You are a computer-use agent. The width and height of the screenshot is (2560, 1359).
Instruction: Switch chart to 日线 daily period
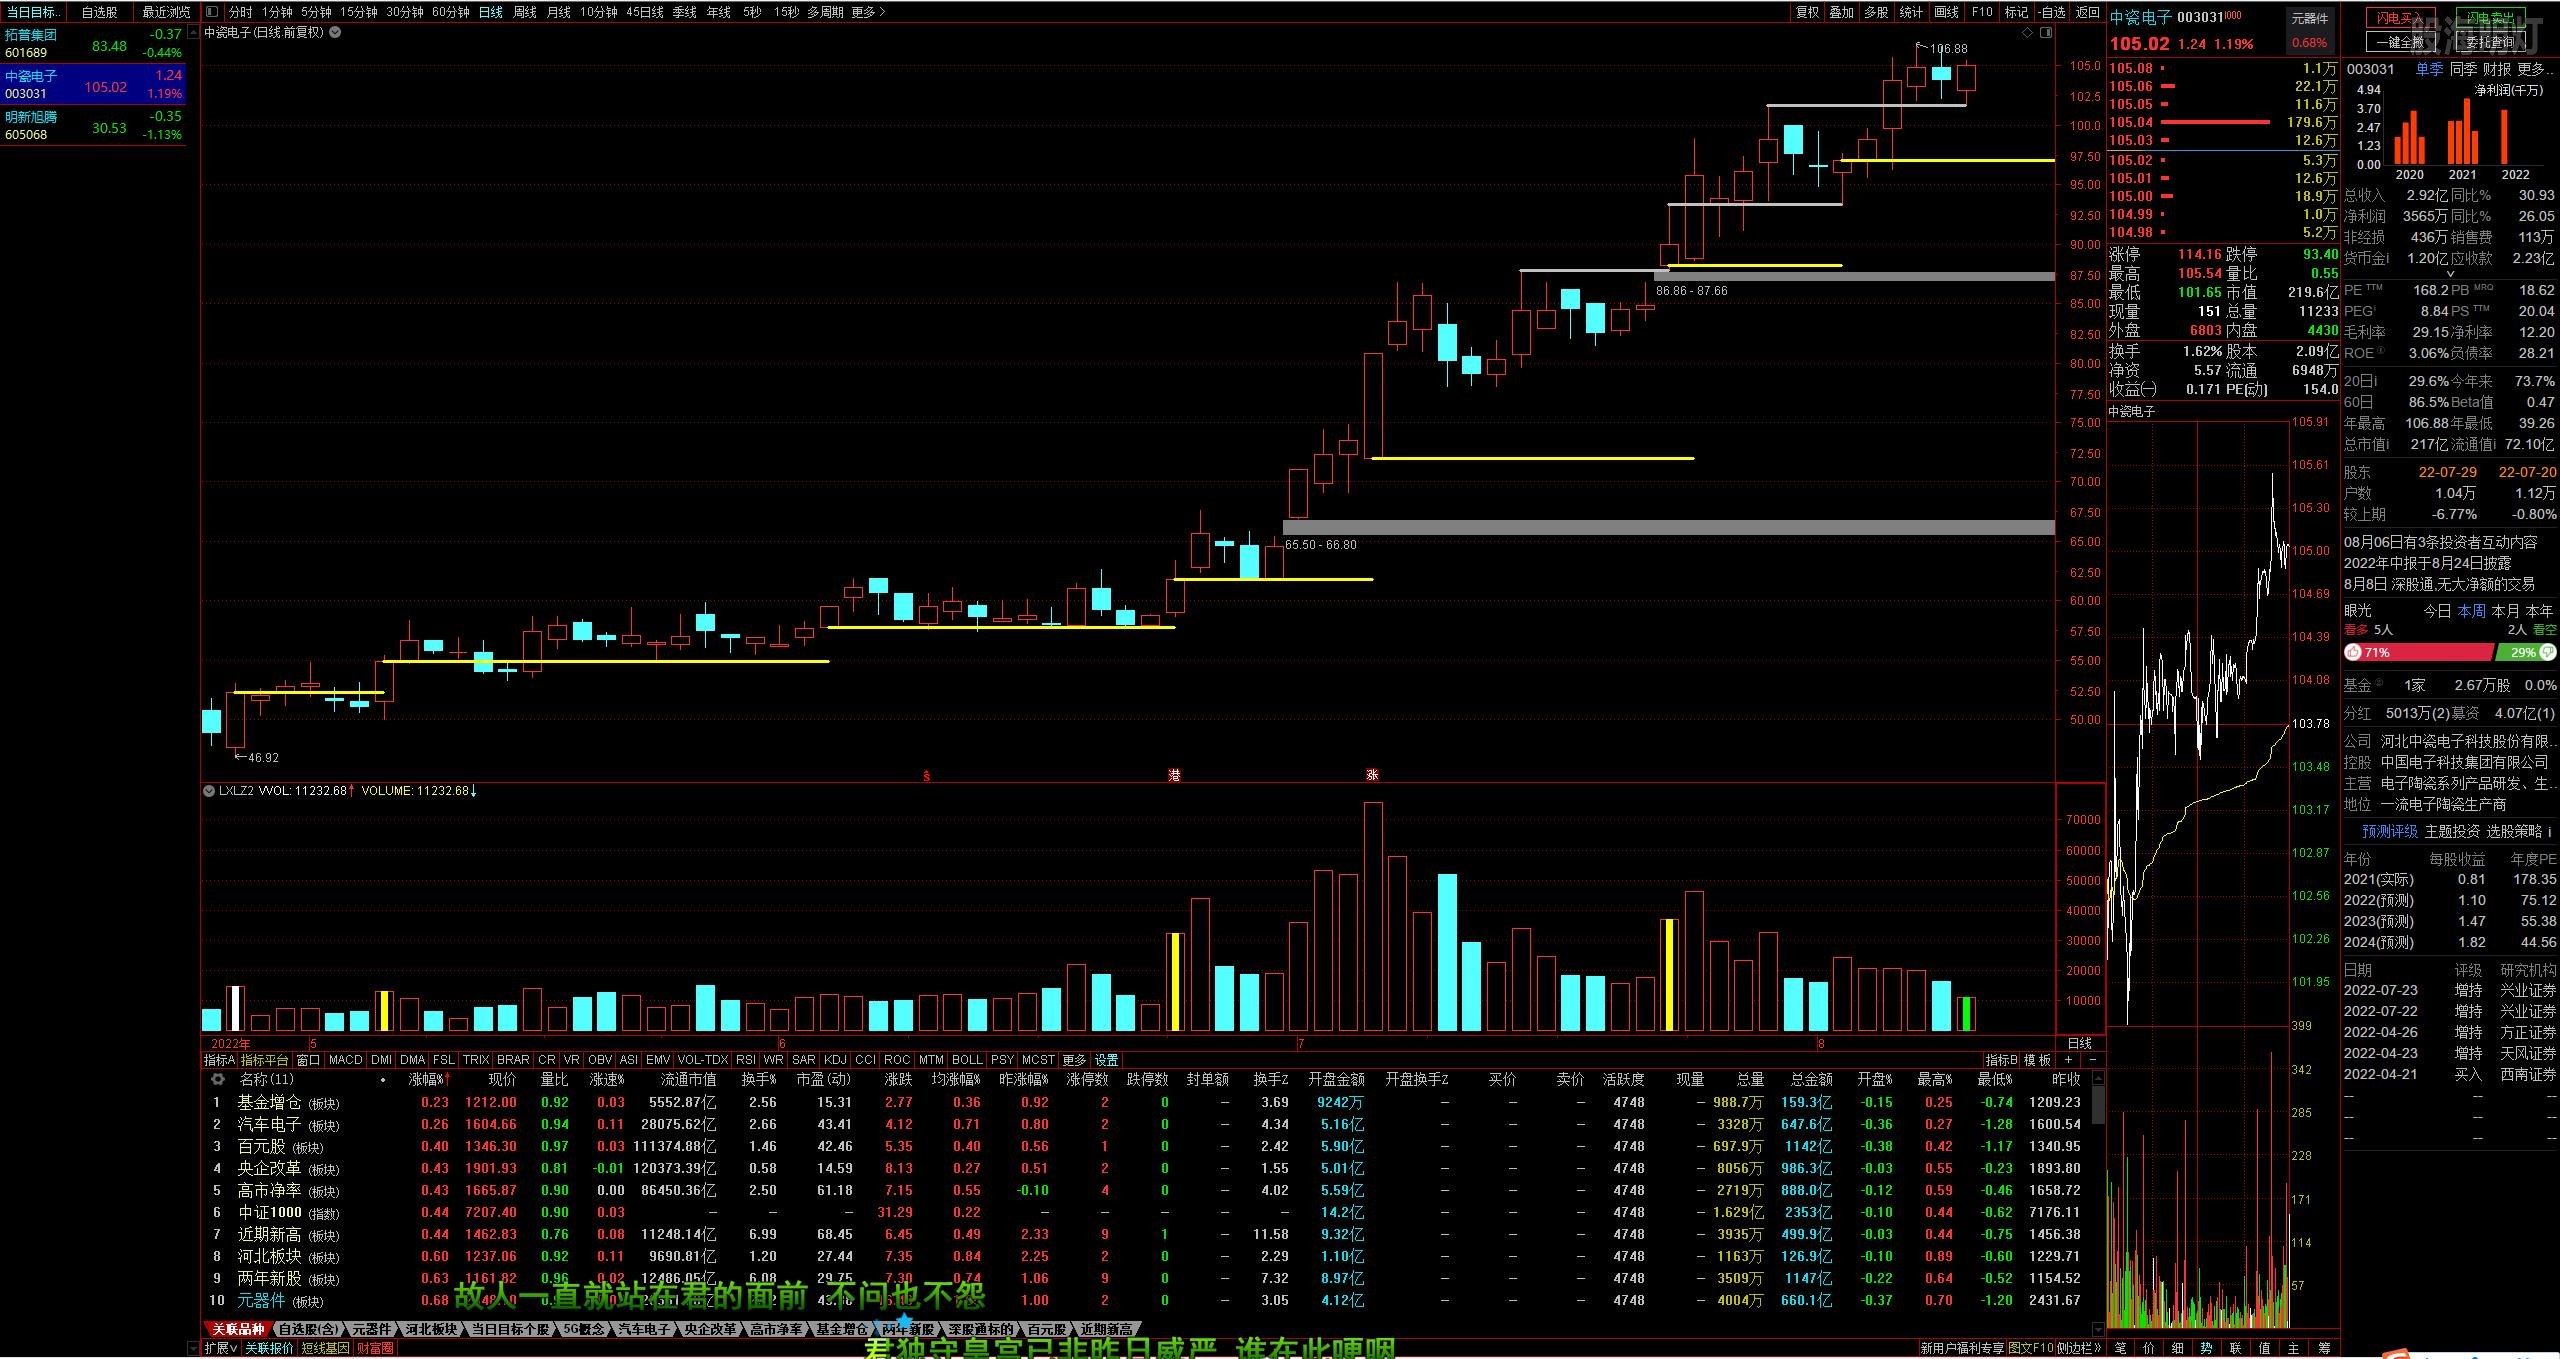tap(490, 12)
